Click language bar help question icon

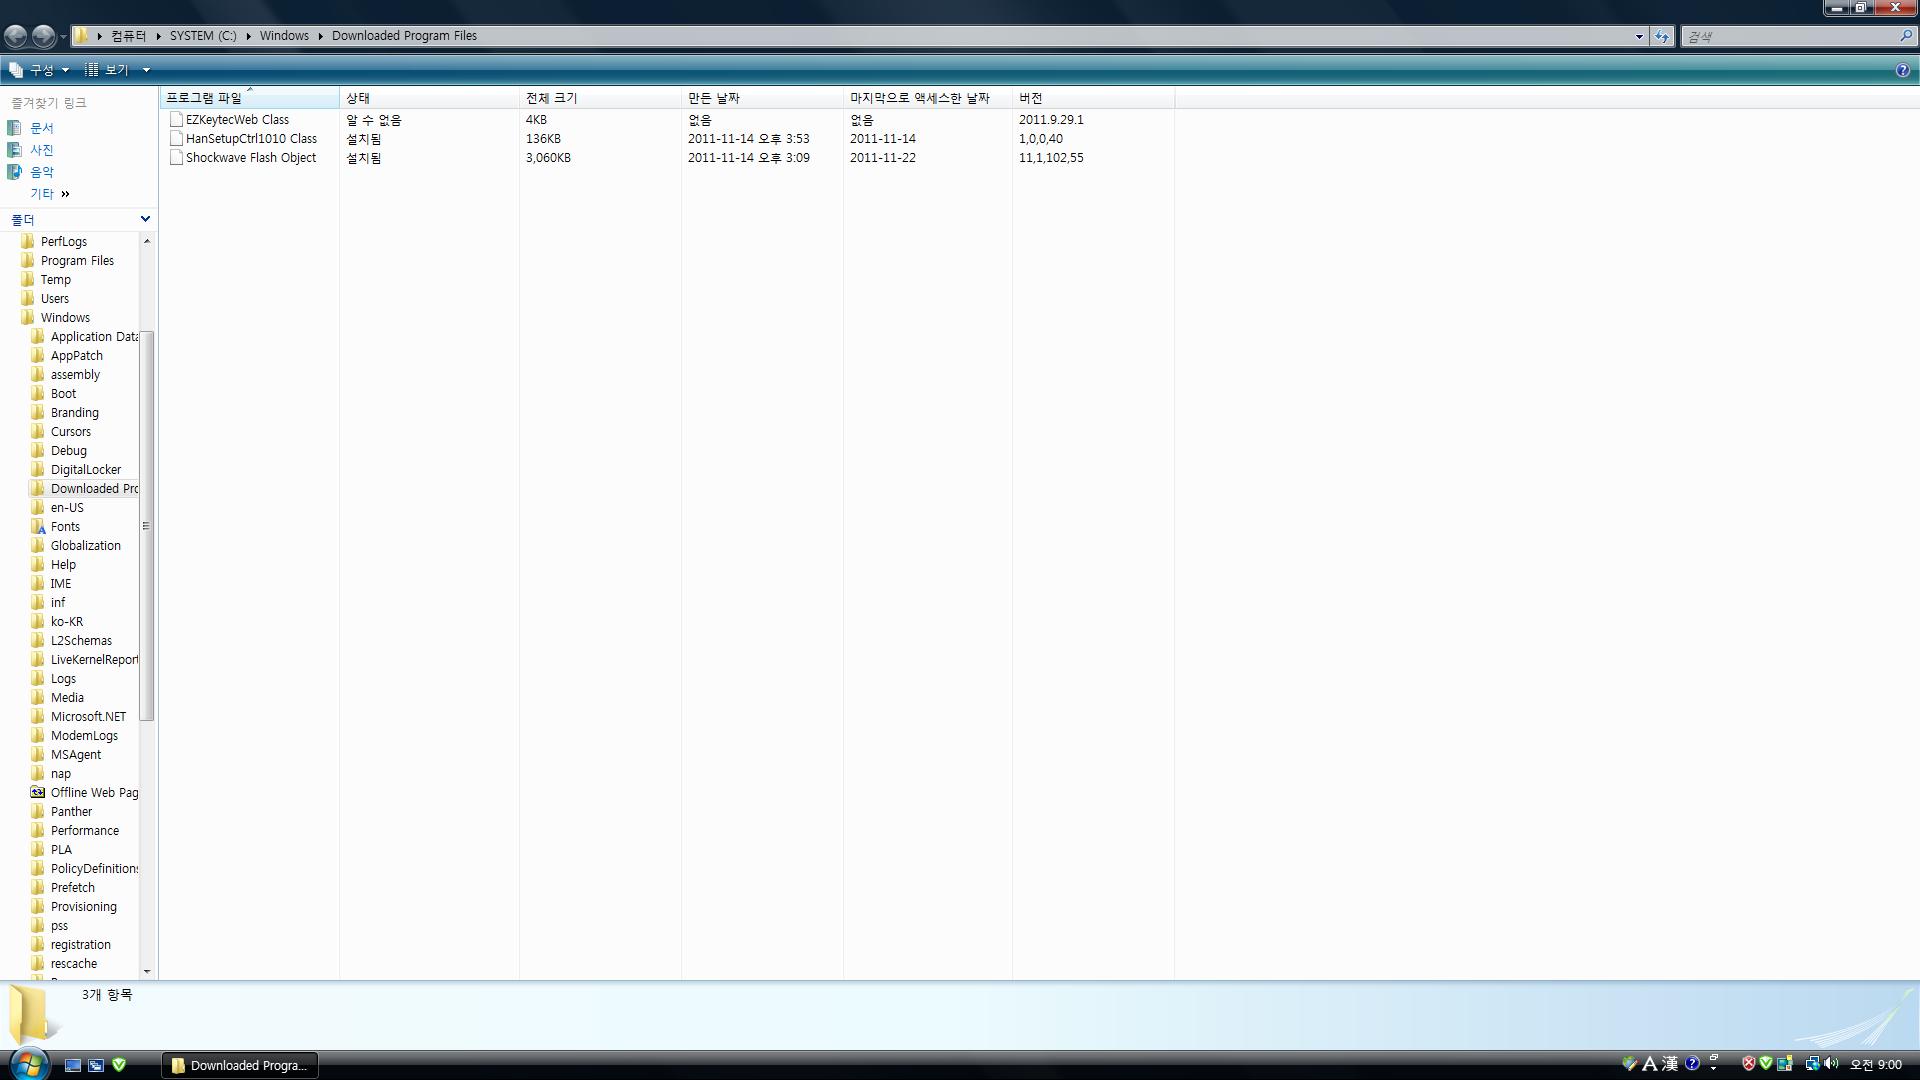1692,1064
